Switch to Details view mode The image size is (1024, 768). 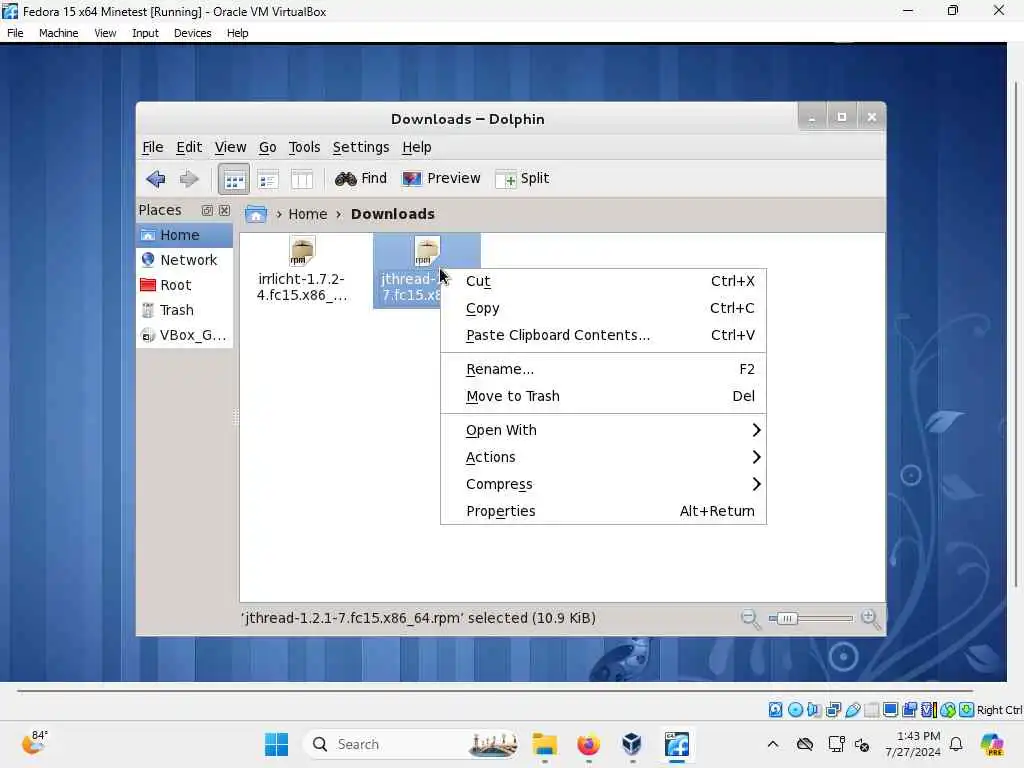coord(268,179)
